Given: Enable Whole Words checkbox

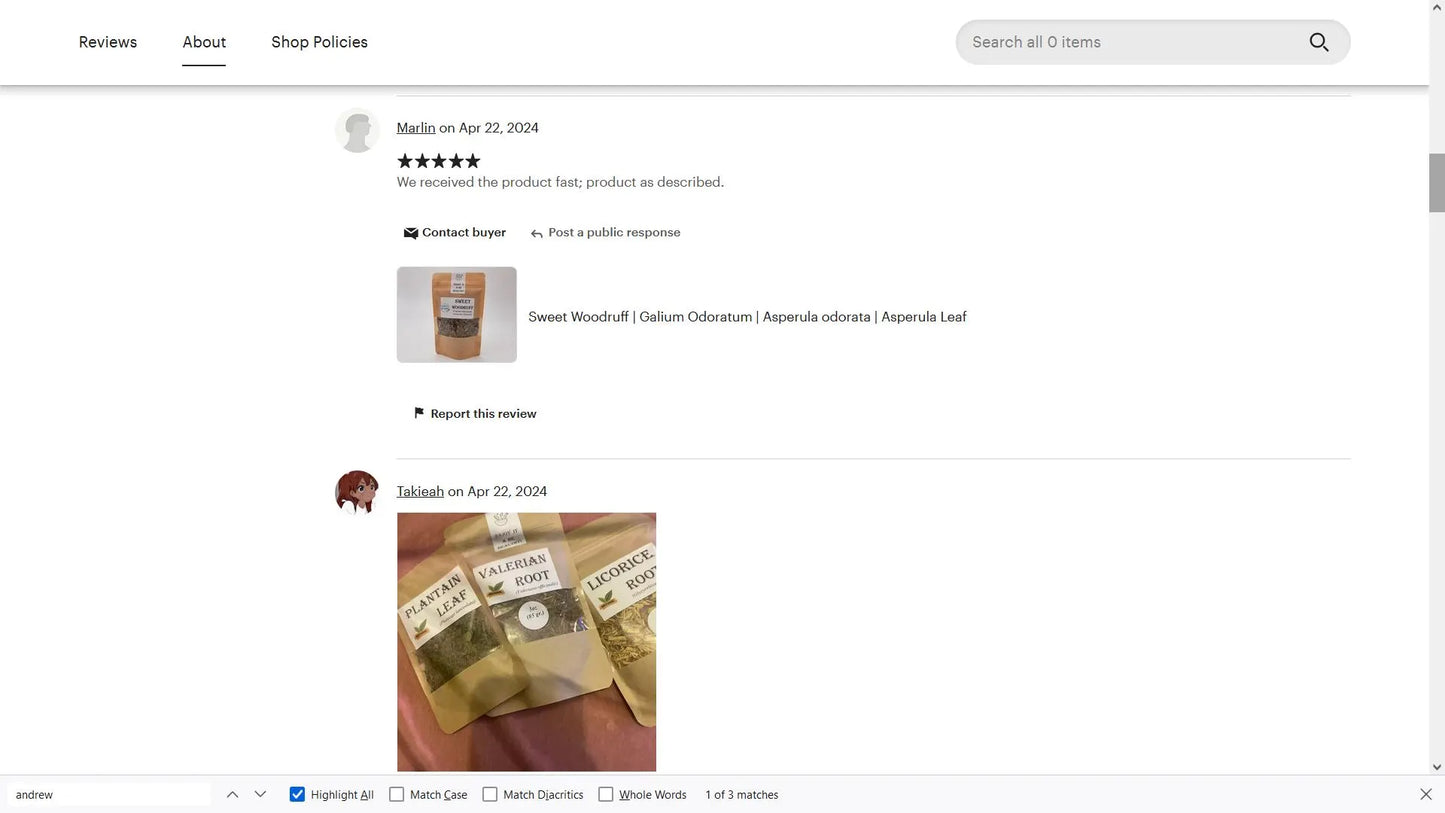Looking at the screenshot, I should tap(605, 794).
